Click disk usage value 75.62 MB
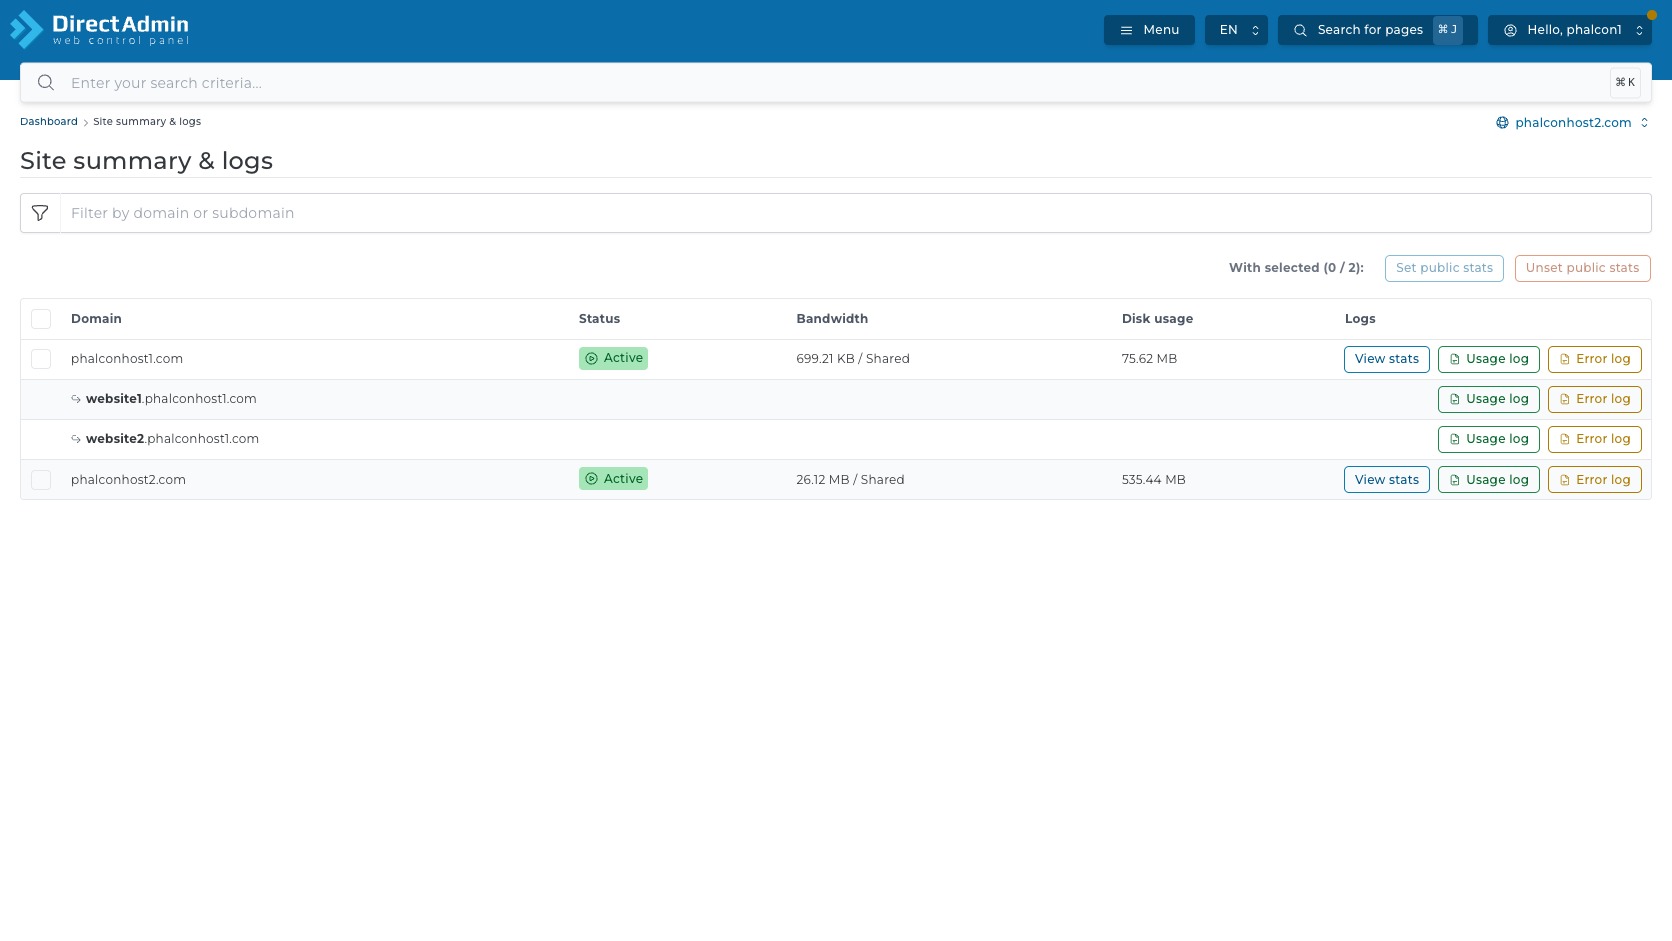The width and height of the screenshot is (1672, 941). (x=1149, y=359)
